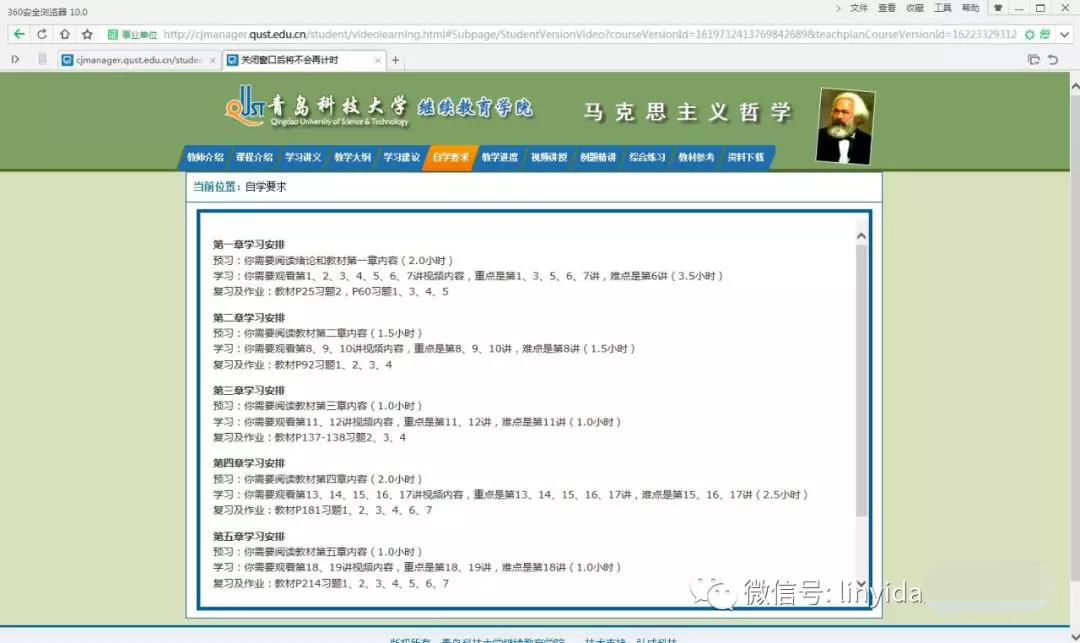Click the address bar URL field
Image resolution: width=1080 pixels, height=643 pixels.
tap(580, 34)
